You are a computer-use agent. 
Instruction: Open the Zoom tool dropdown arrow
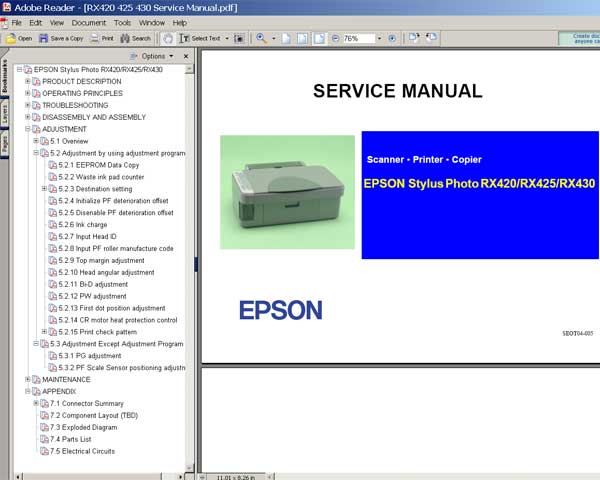tap(273, 38)
